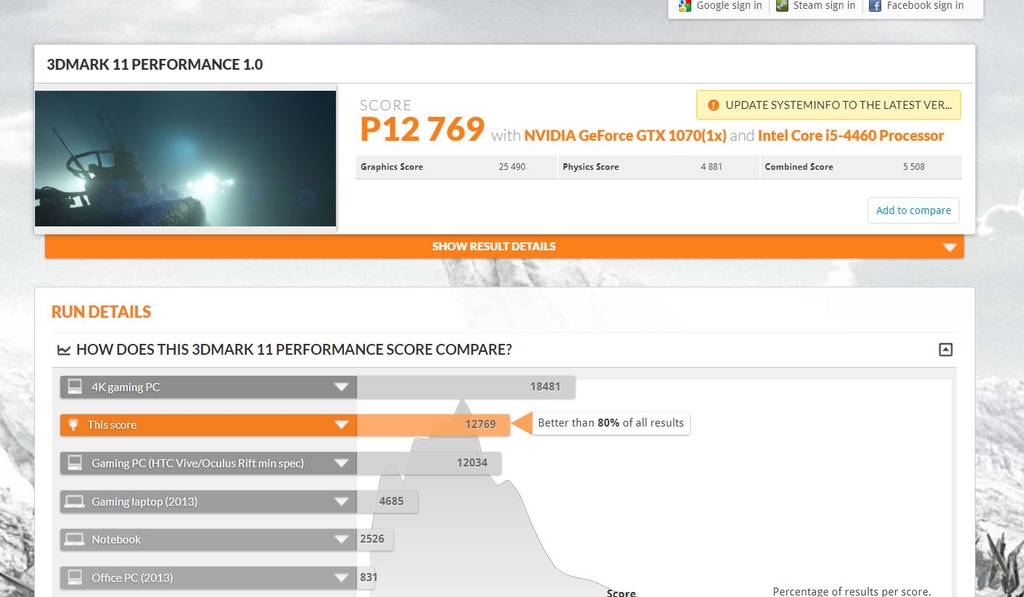Screen dimensions: 1024x597
Task: Expand Gaming PC HTC Vive/Oculus Rift dropdown
Action: click(x=341, y=464)
